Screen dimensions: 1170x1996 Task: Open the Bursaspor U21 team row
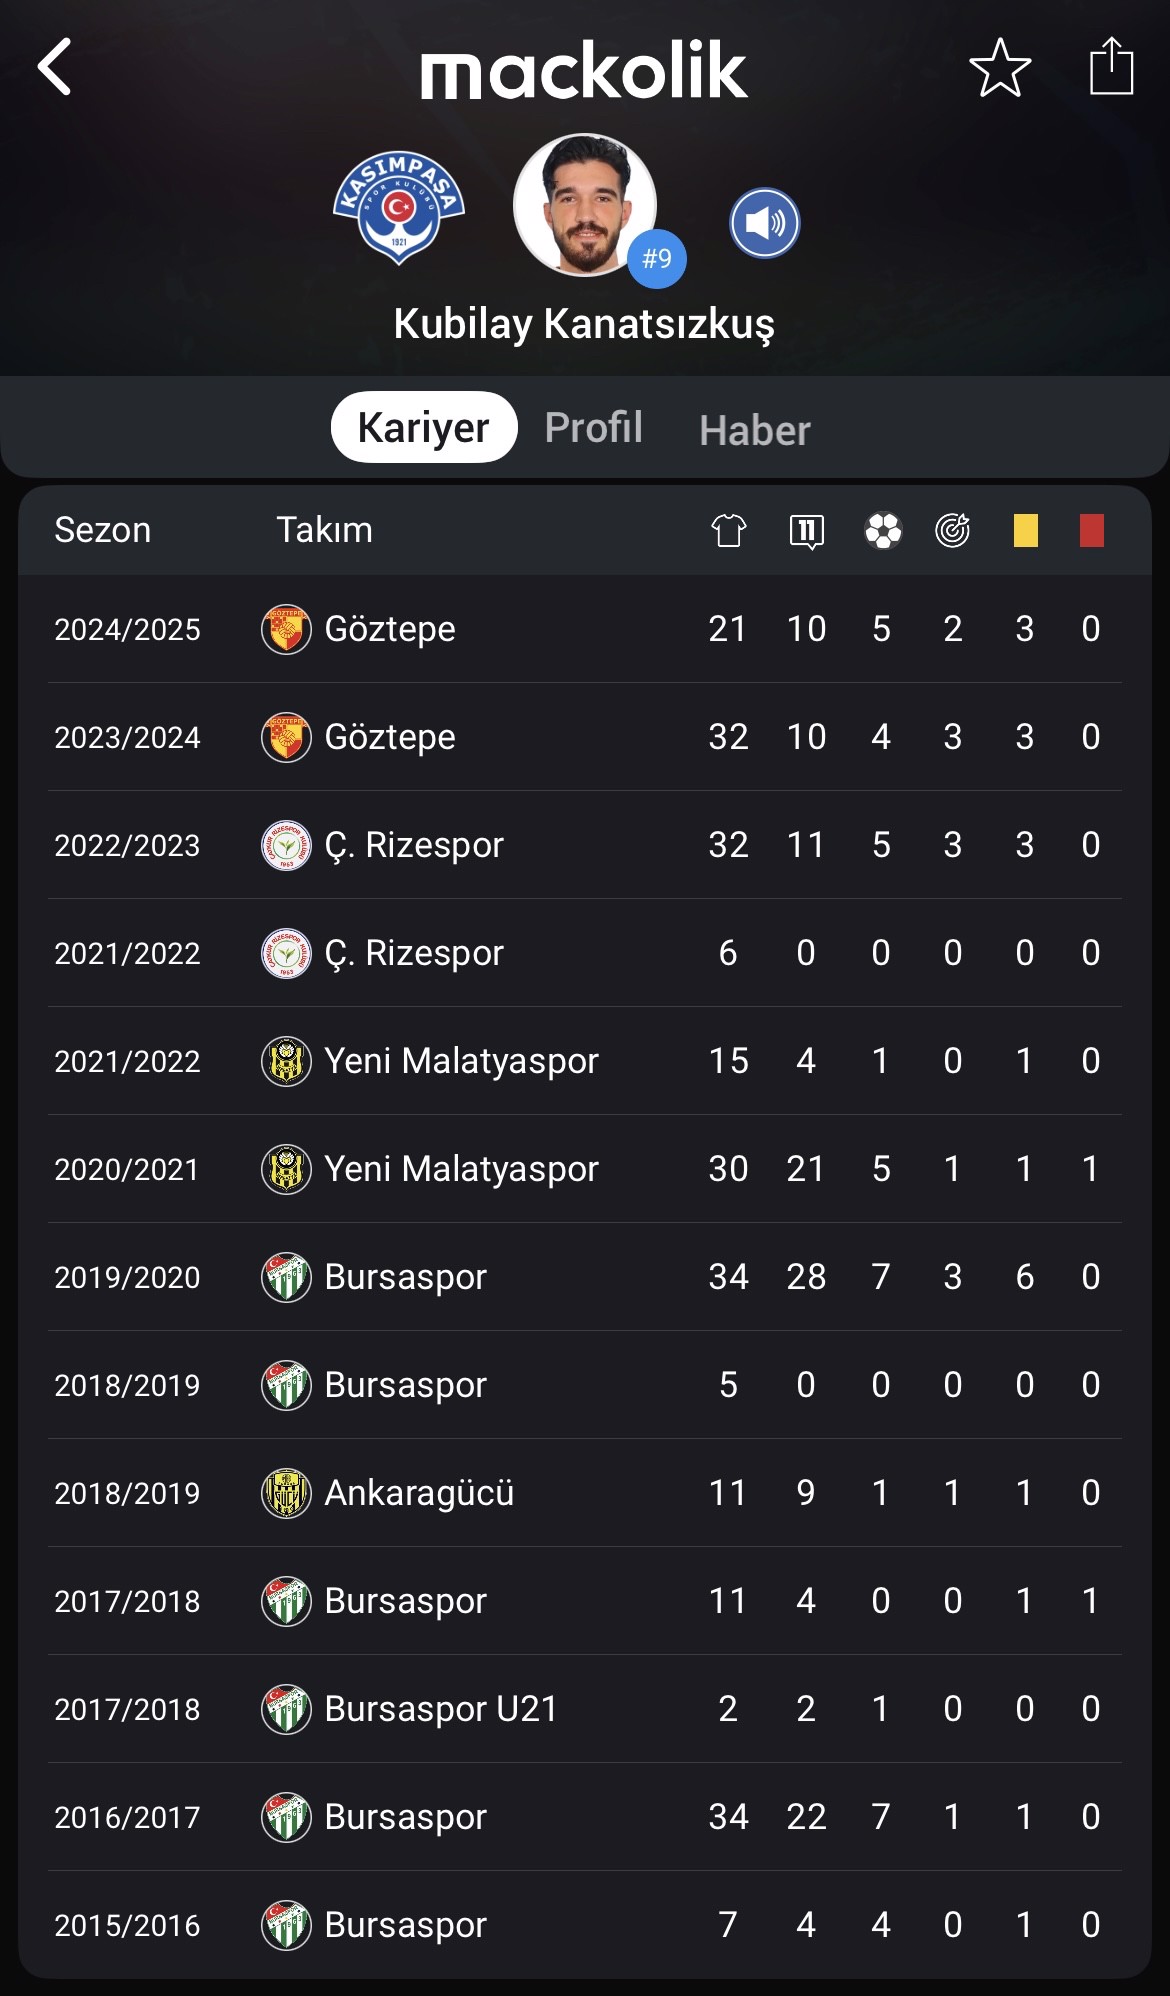585,1709
